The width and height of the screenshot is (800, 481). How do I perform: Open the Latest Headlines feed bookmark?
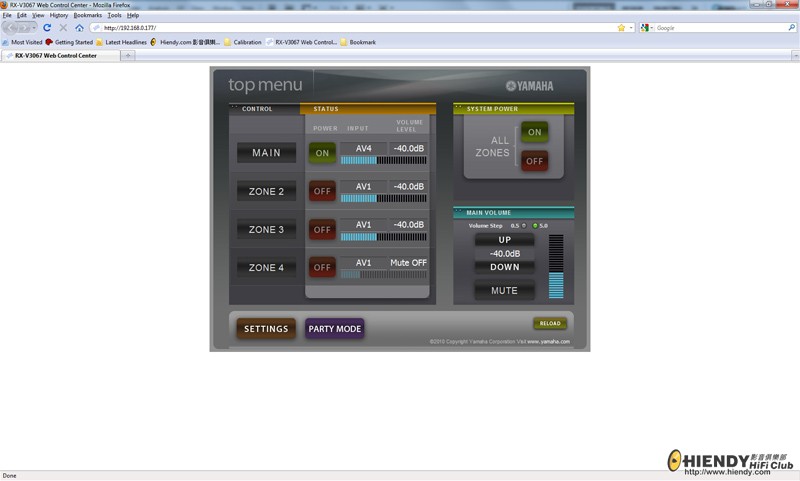[x=121, y=42]
